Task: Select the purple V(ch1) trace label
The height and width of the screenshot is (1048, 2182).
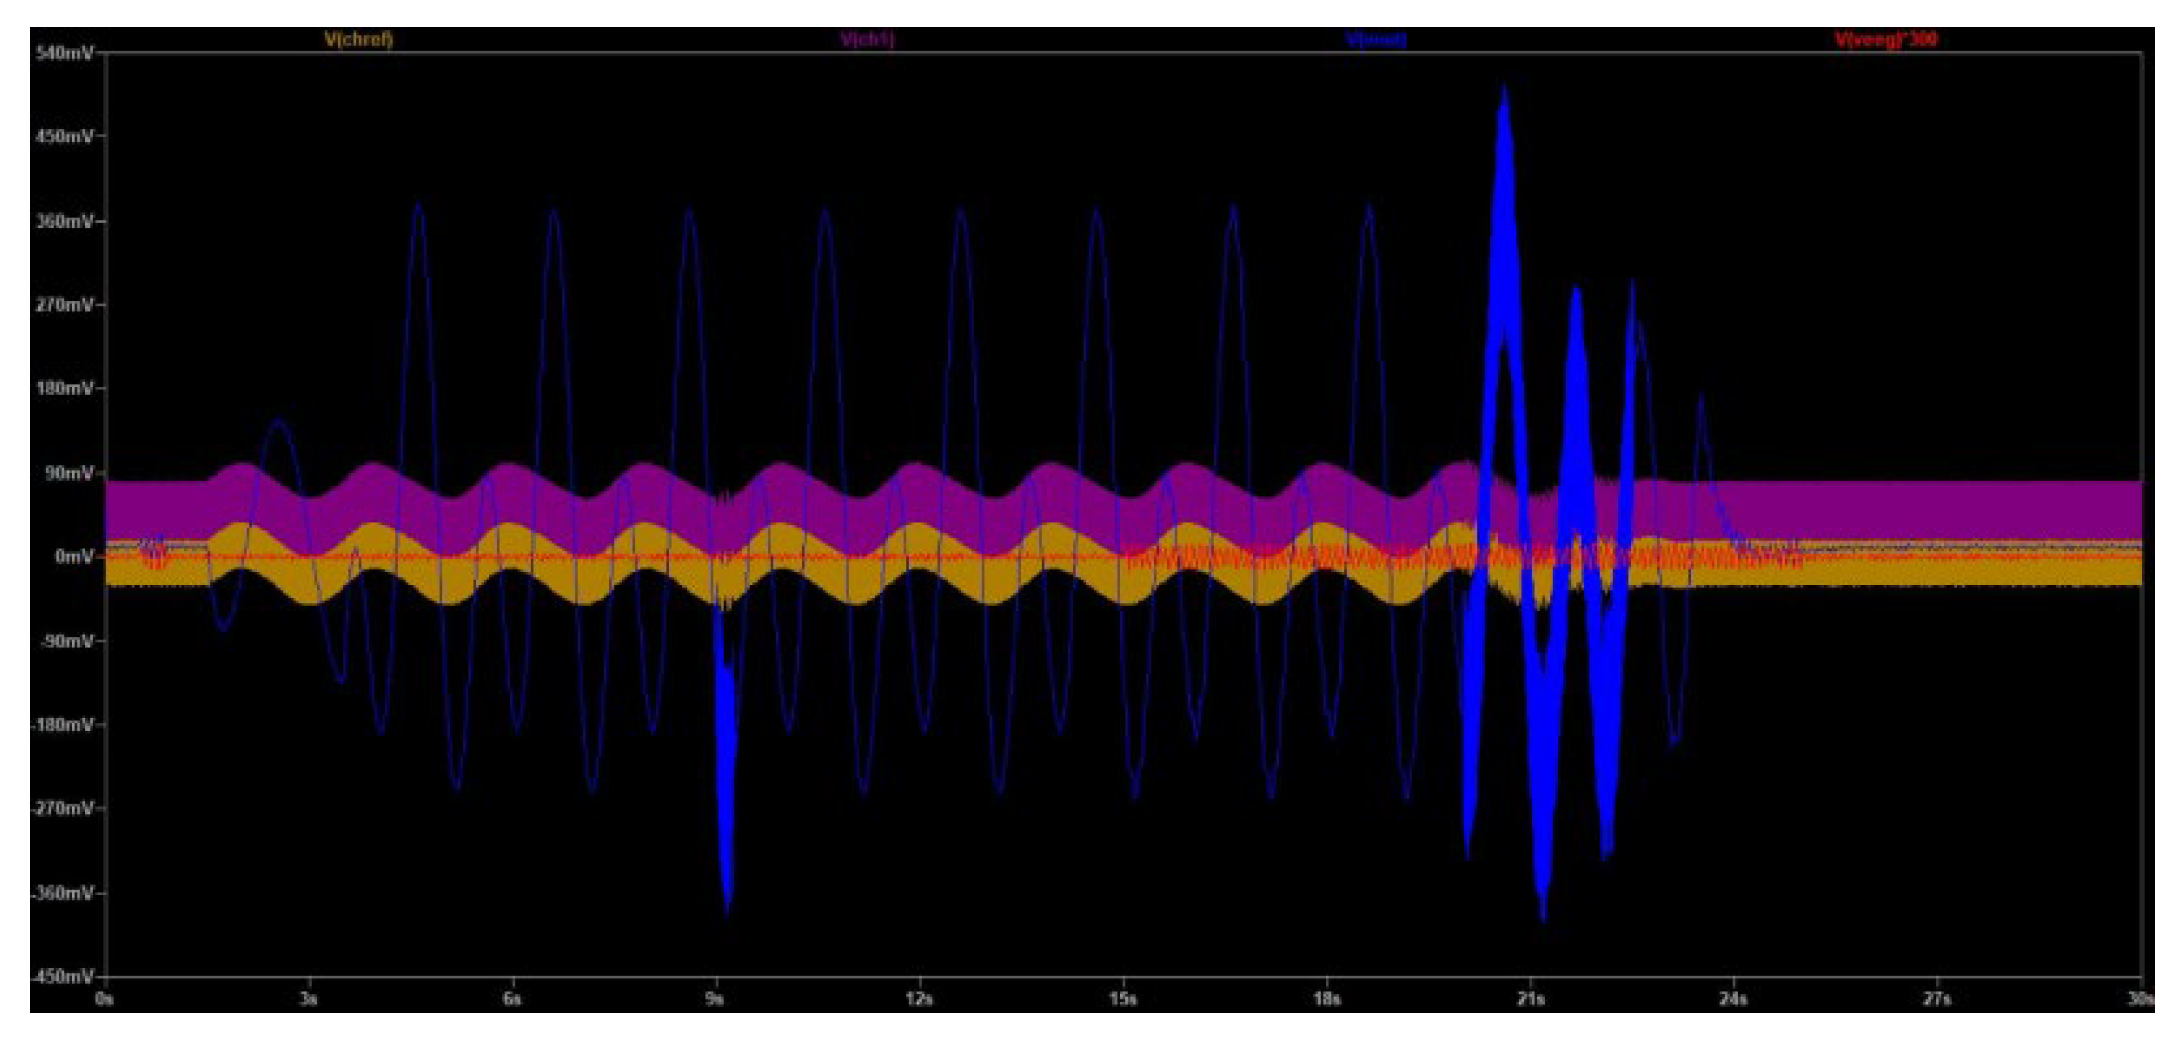Action: coord(867,40)
